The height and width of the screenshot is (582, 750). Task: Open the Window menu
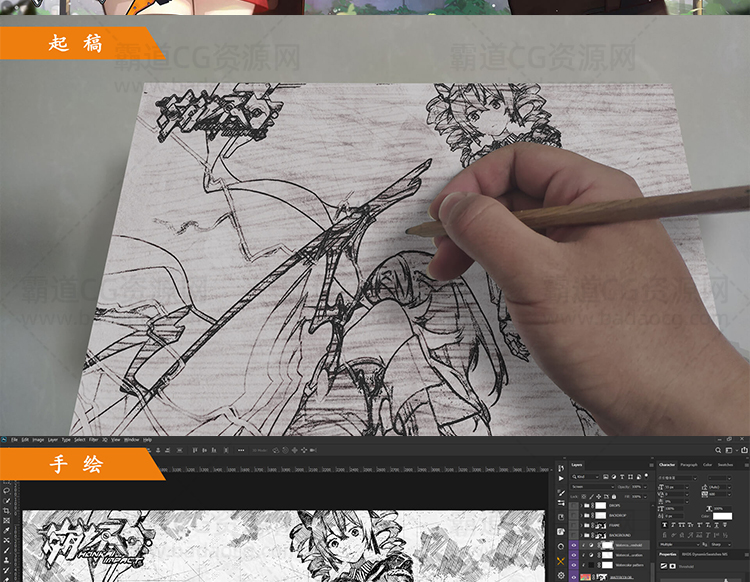coord(132,439)
